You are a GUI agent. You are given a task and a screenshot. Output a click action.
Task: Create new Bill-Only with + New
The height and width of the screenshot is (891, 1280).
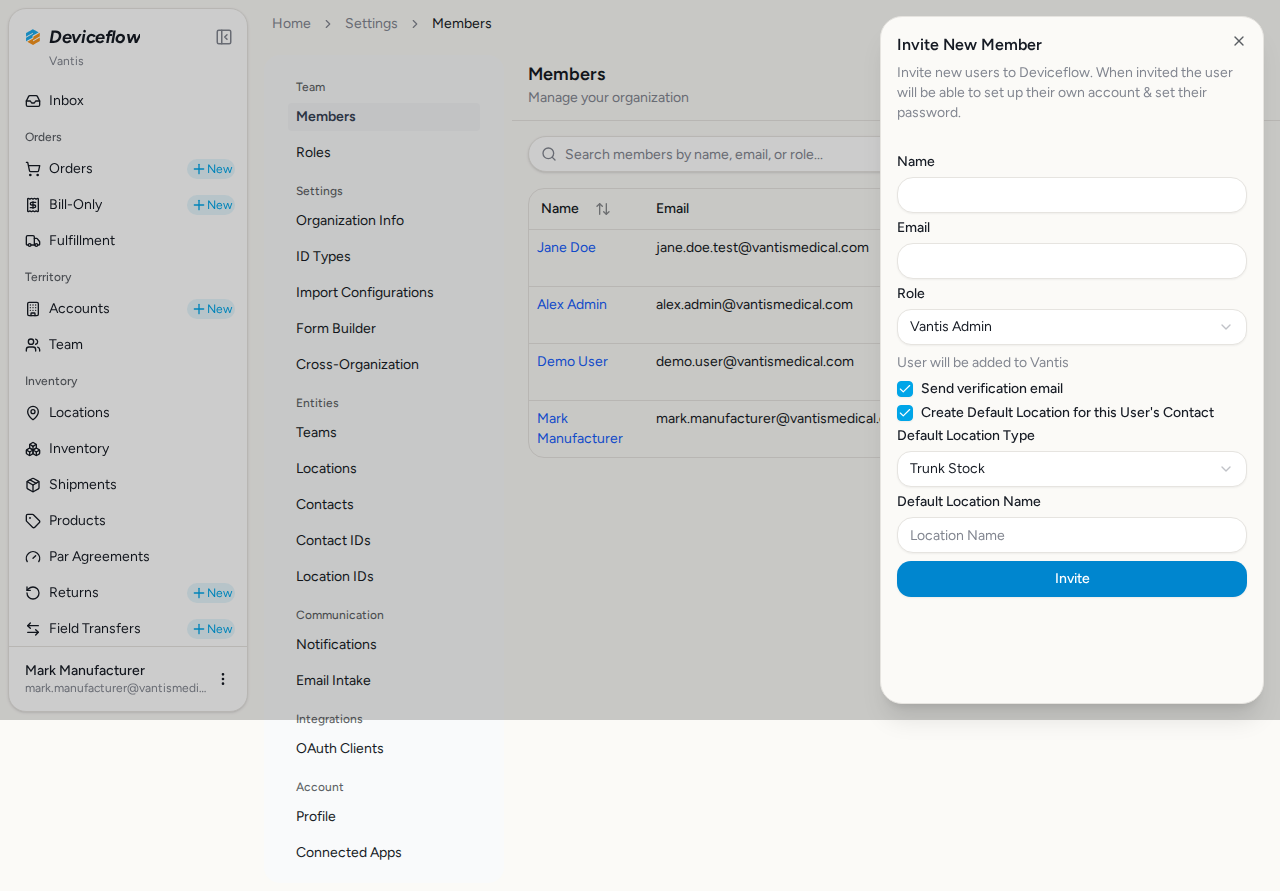(x=212, y=205)
